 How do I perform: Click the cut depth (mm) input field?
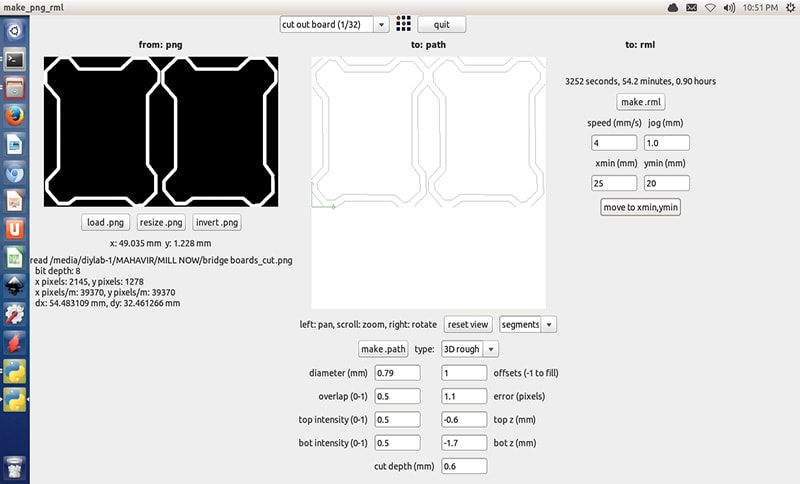(464, 466)
